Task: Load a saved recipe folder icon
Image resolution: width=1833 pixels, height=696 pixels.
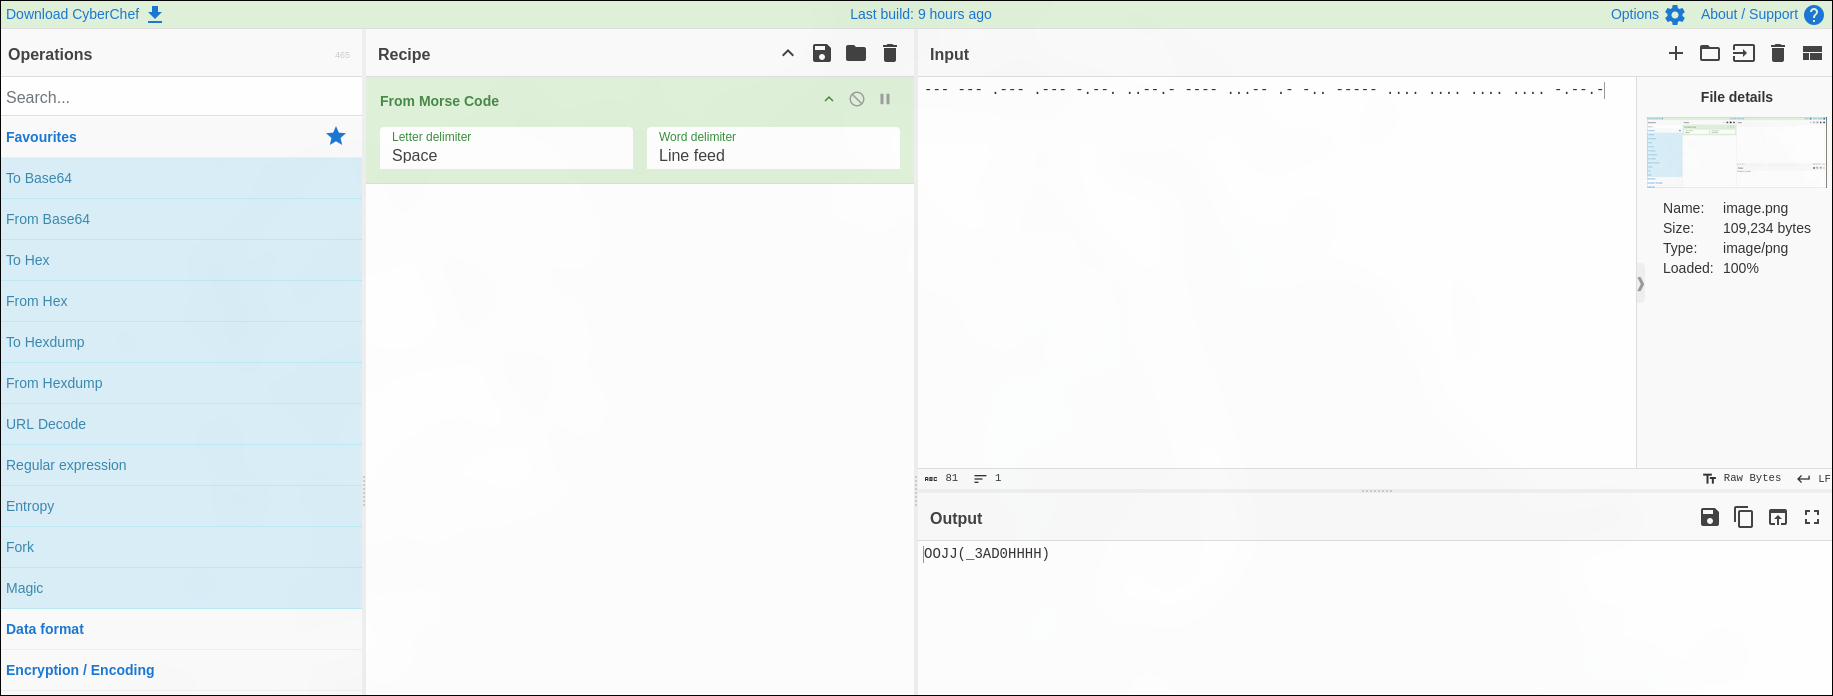Action: 855,54
